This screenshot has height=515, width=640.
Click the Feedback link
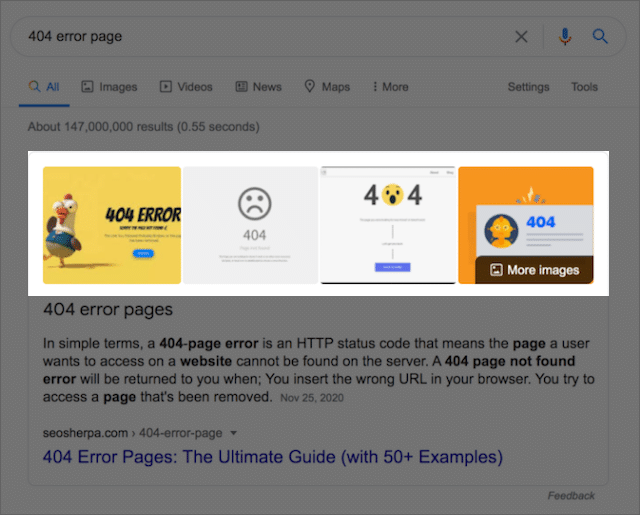pos(571,495)
